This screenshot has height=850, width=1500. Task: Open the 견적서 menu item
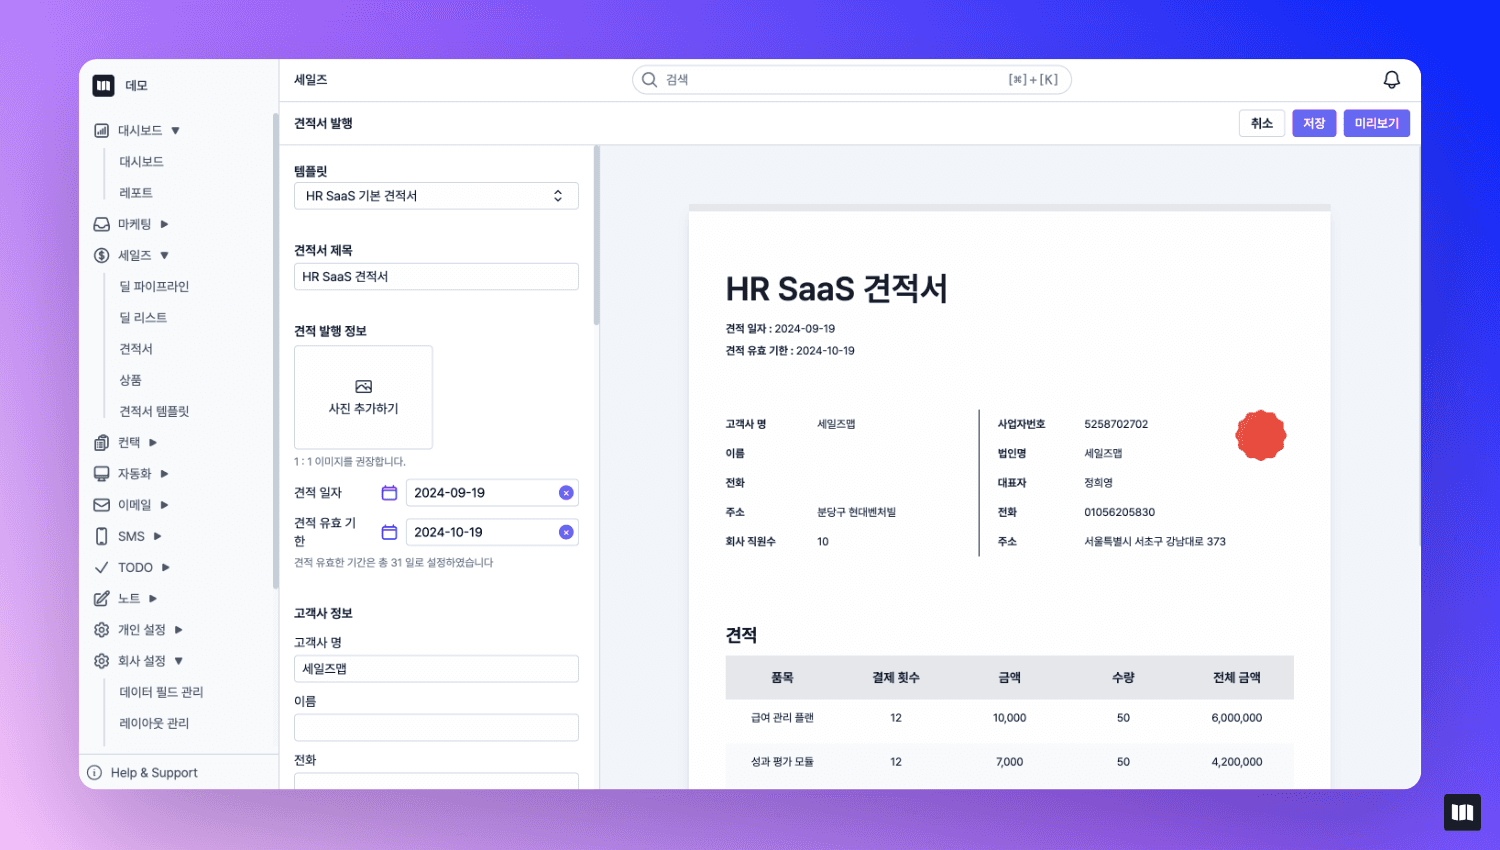(x=136, y=349)
